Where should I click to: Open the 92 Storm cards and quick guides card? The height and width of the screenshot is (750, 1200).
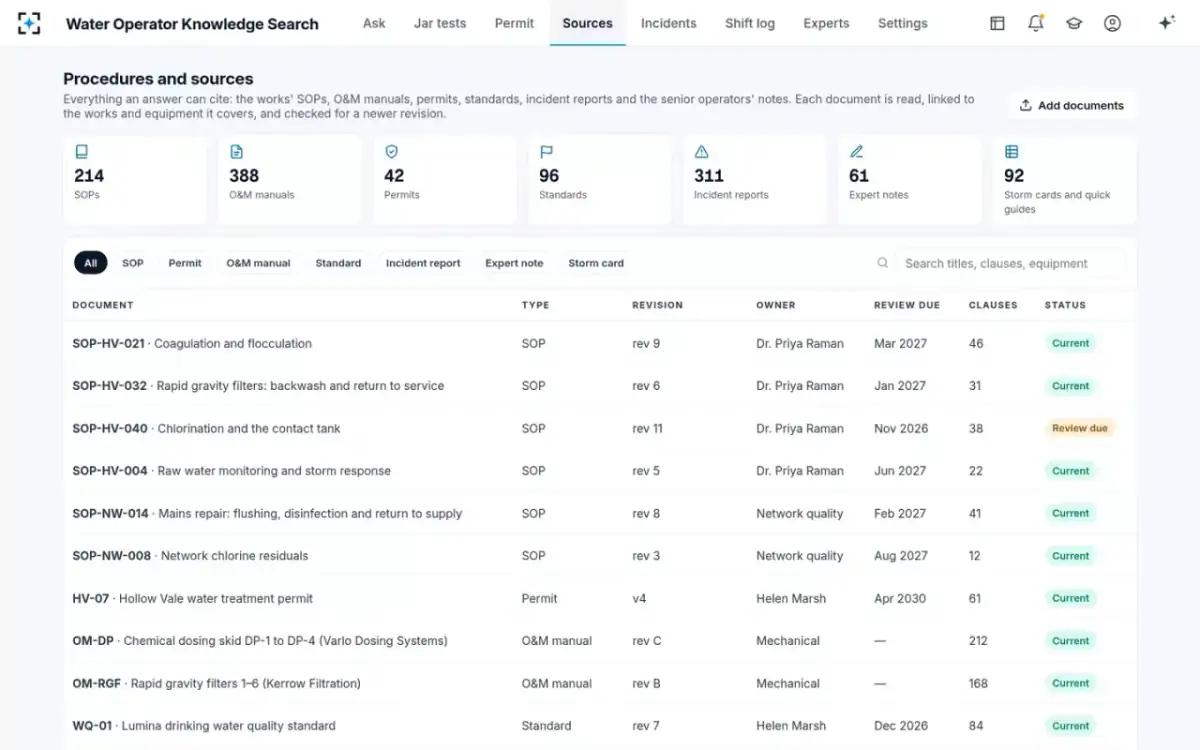pos(1065,180)
